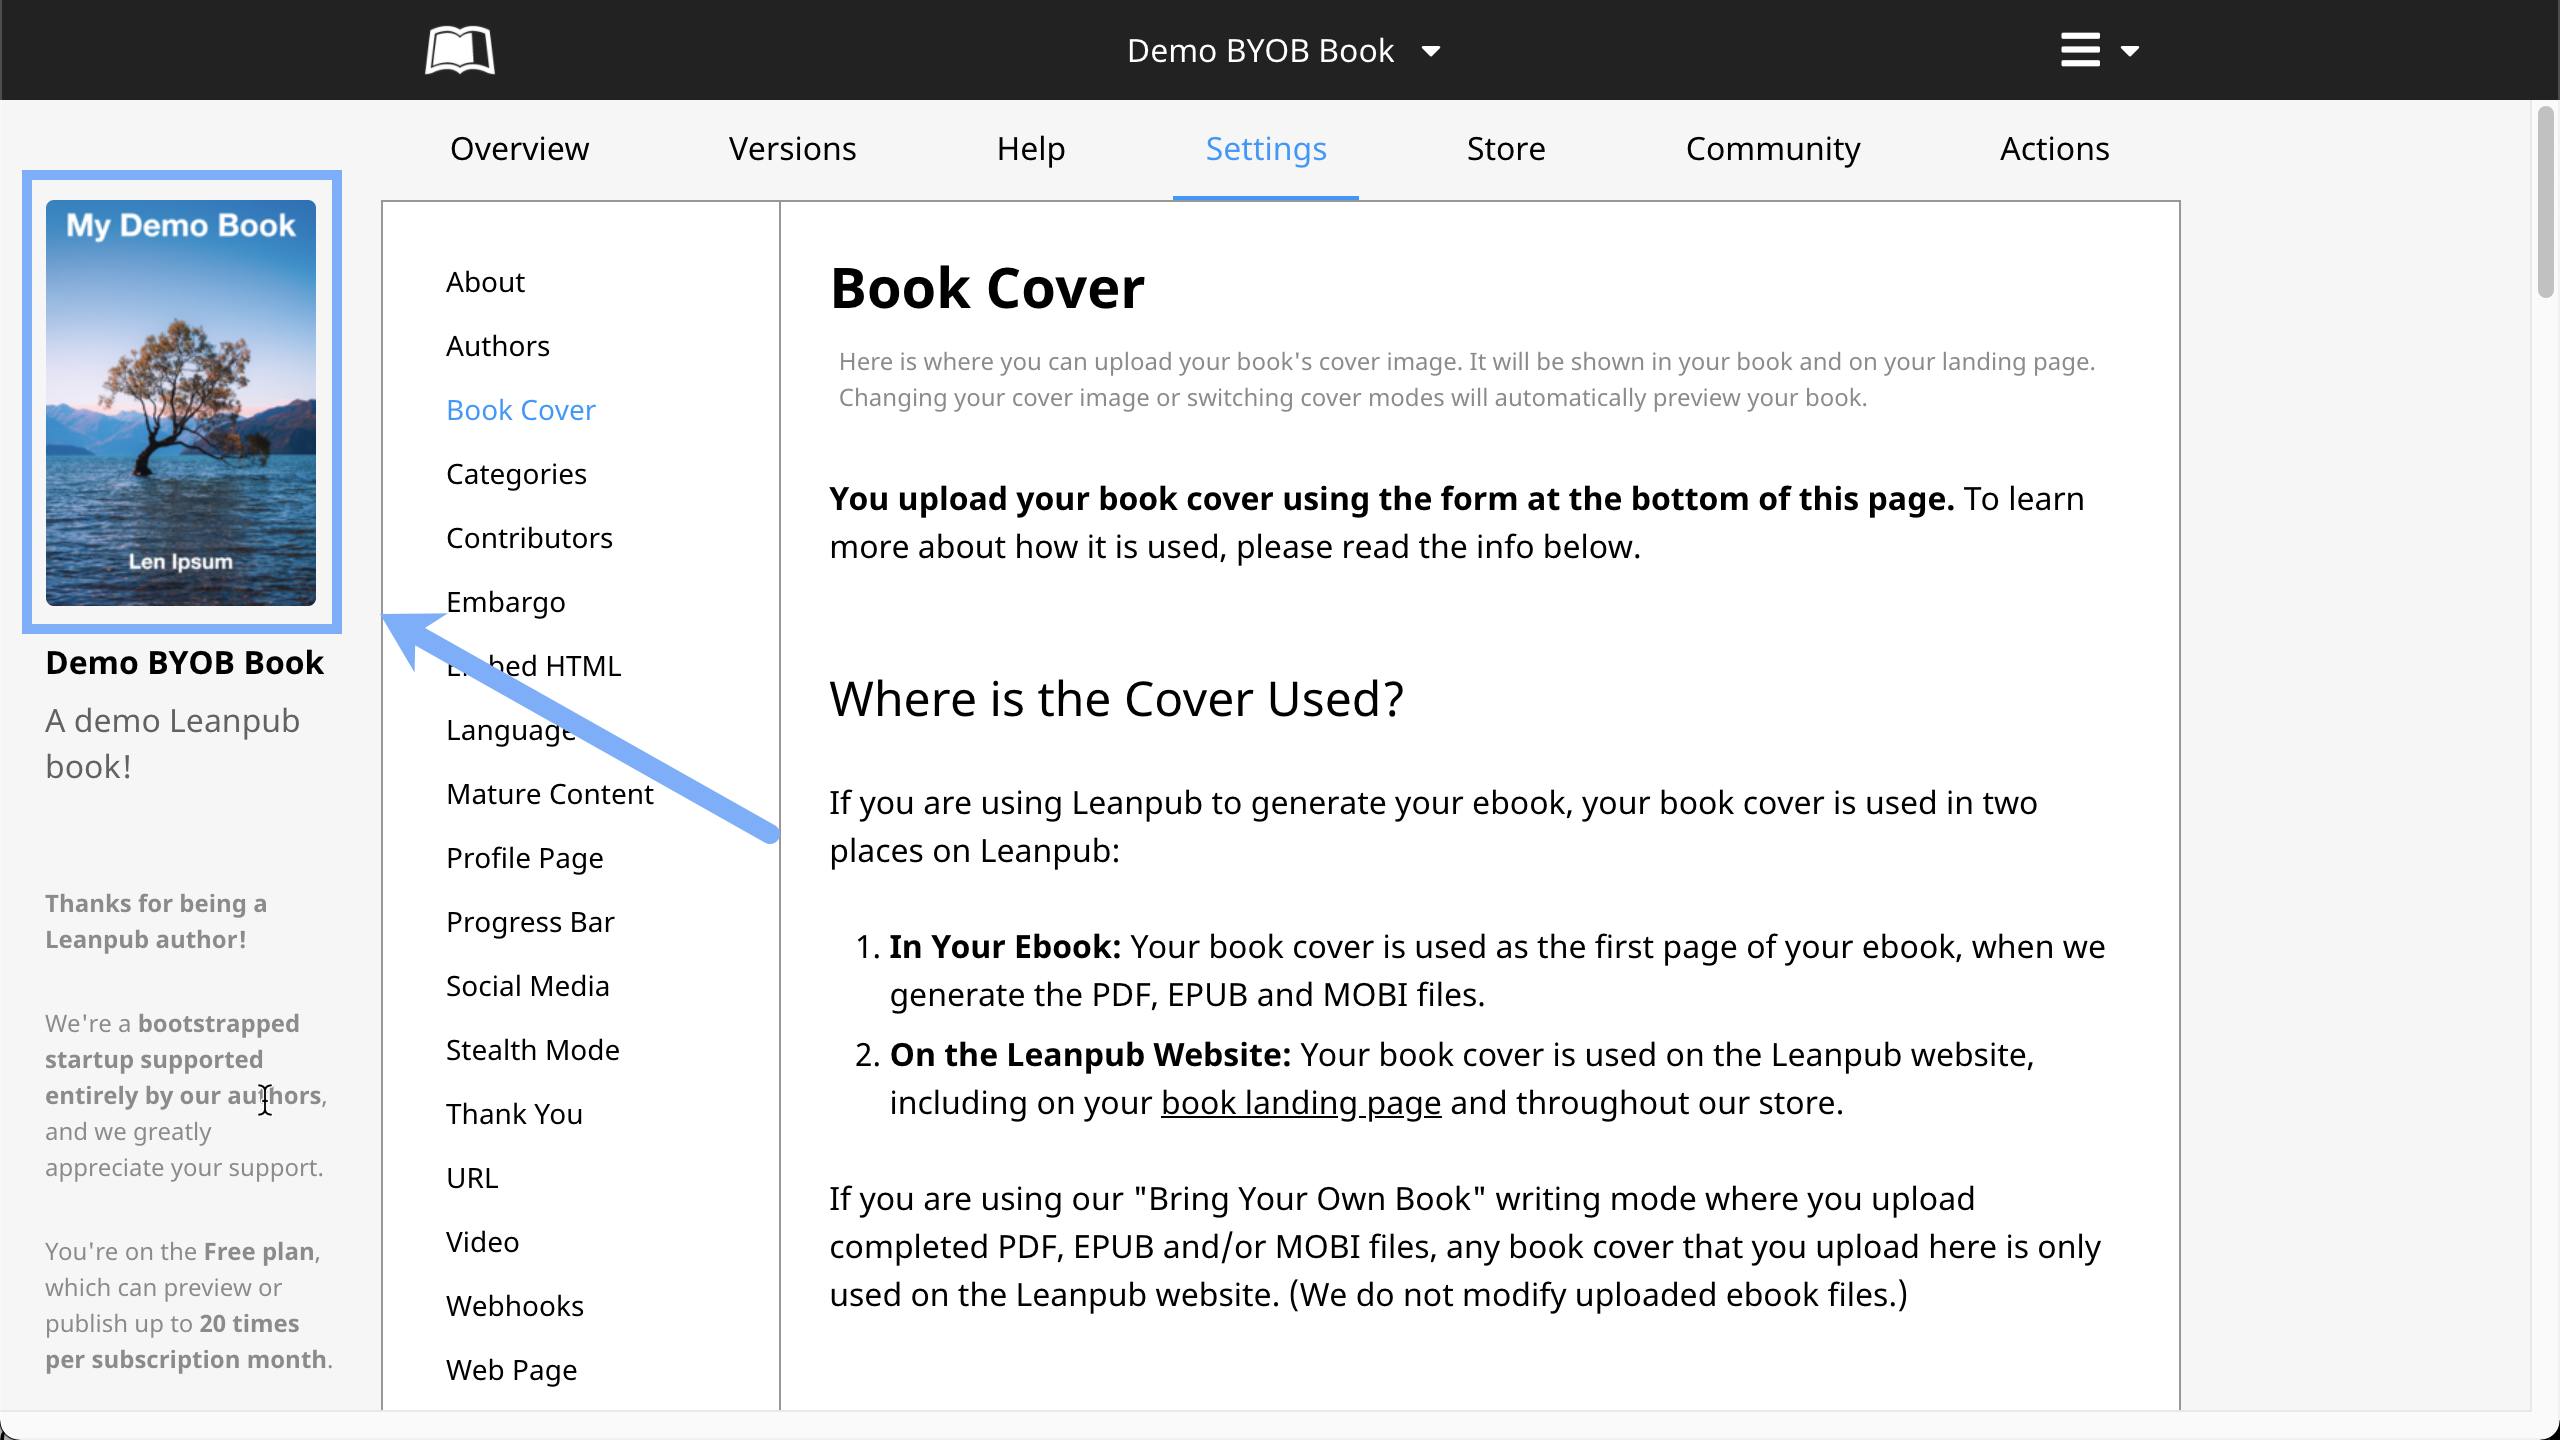Select Mature Content in the sidebar
The height and width of the screenshot is (1440, 2560).
549,794
